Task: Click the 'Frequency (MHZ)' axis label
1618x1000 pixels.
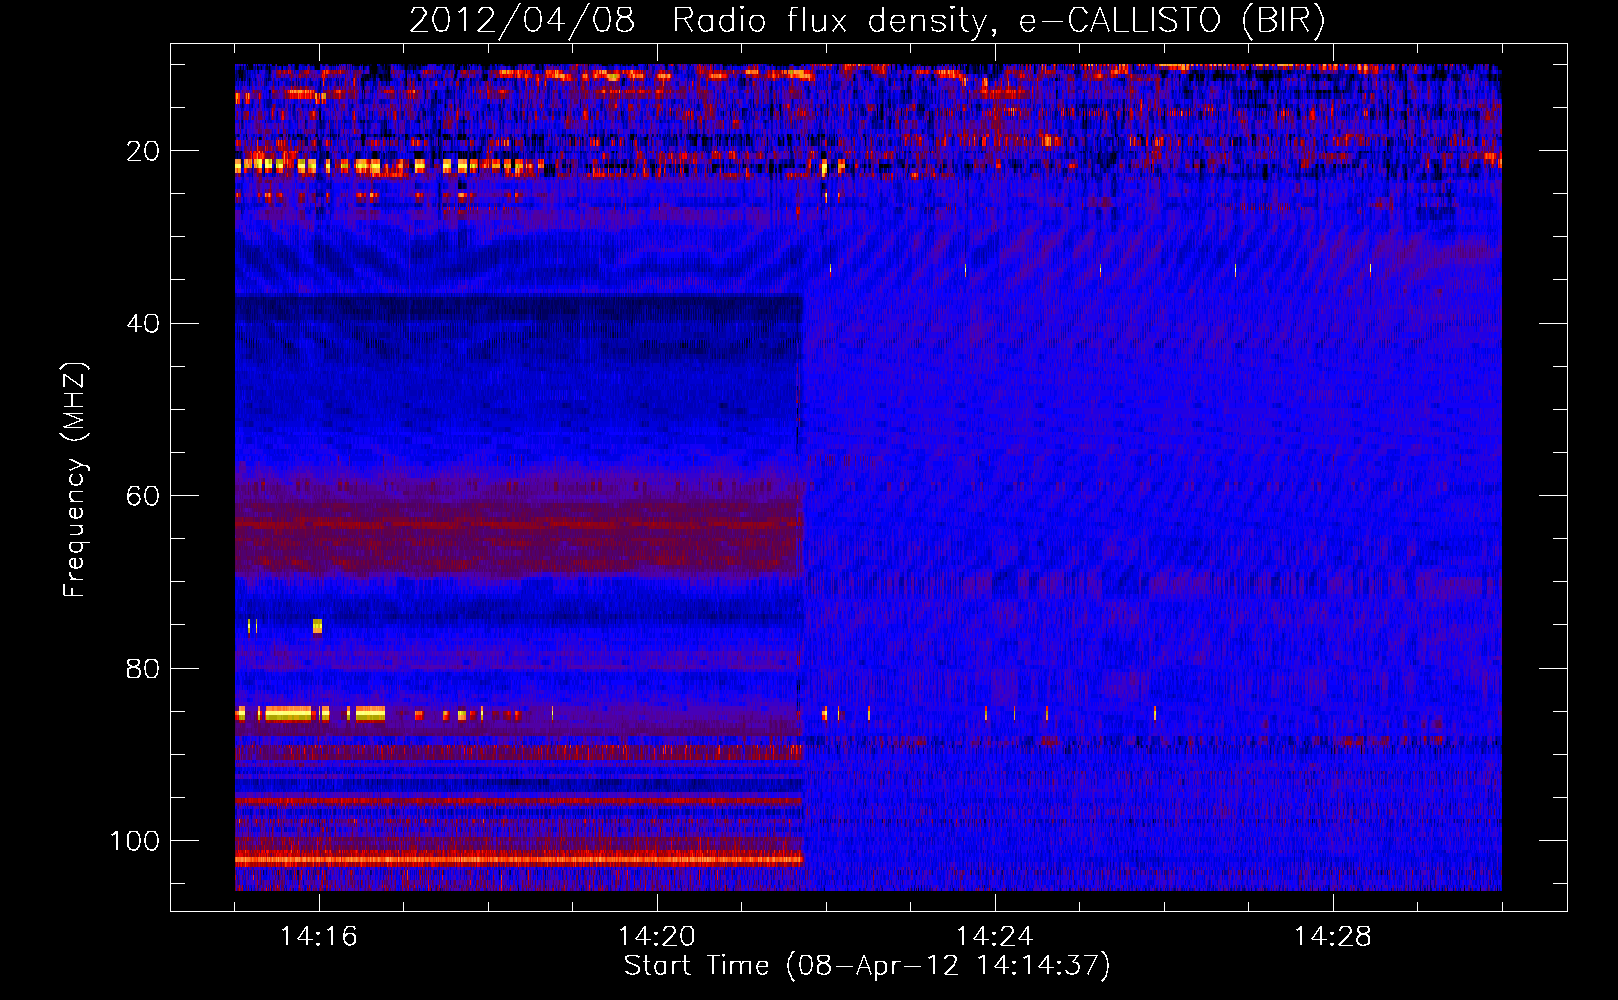Action: coord(75,480)
